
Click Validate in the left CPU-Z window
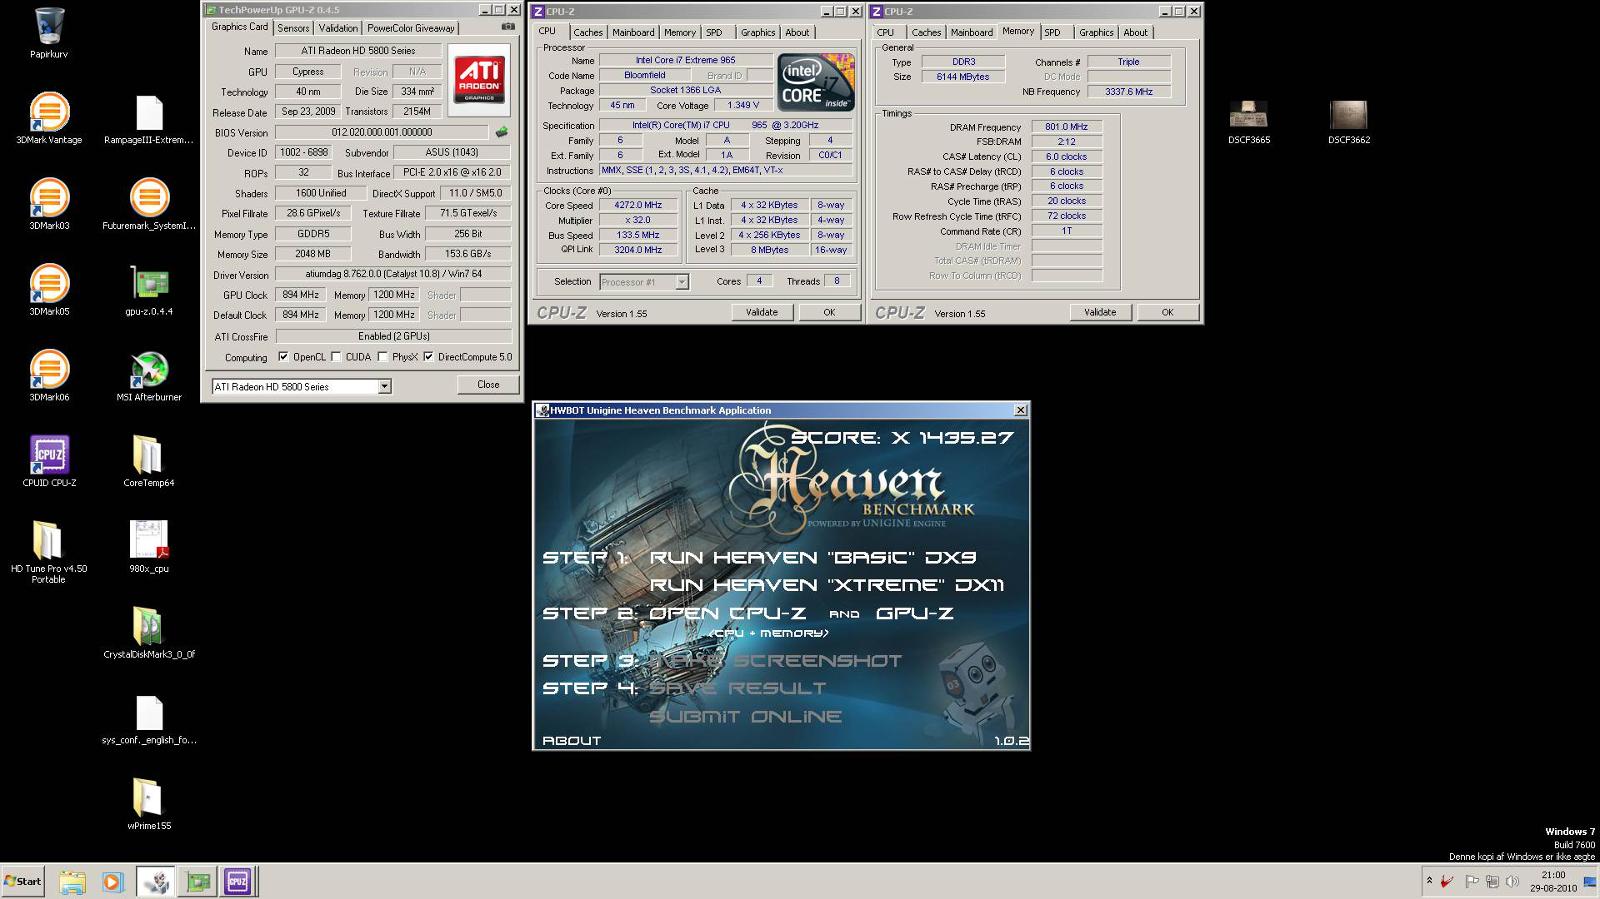click(762, 312)
